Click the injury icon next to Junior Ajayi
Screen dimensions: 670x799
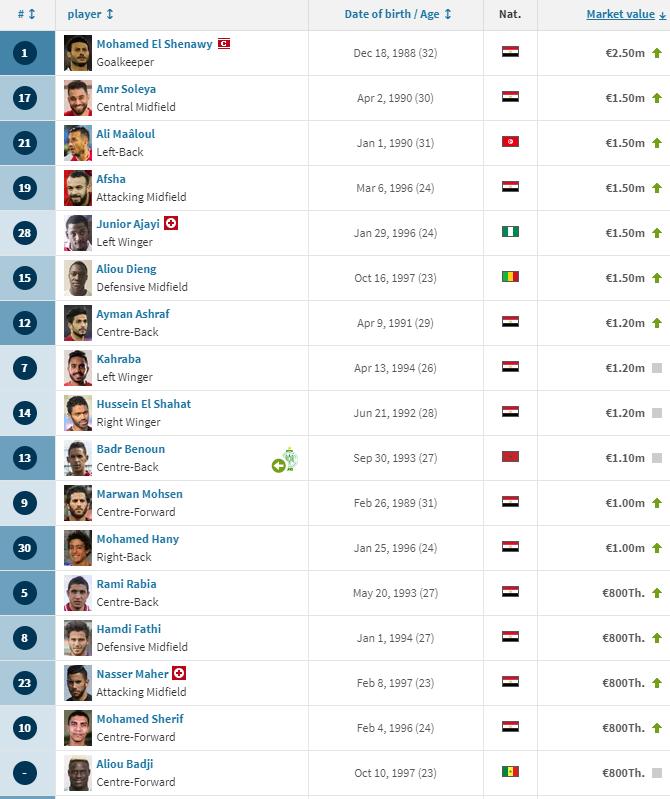[171, 224]
